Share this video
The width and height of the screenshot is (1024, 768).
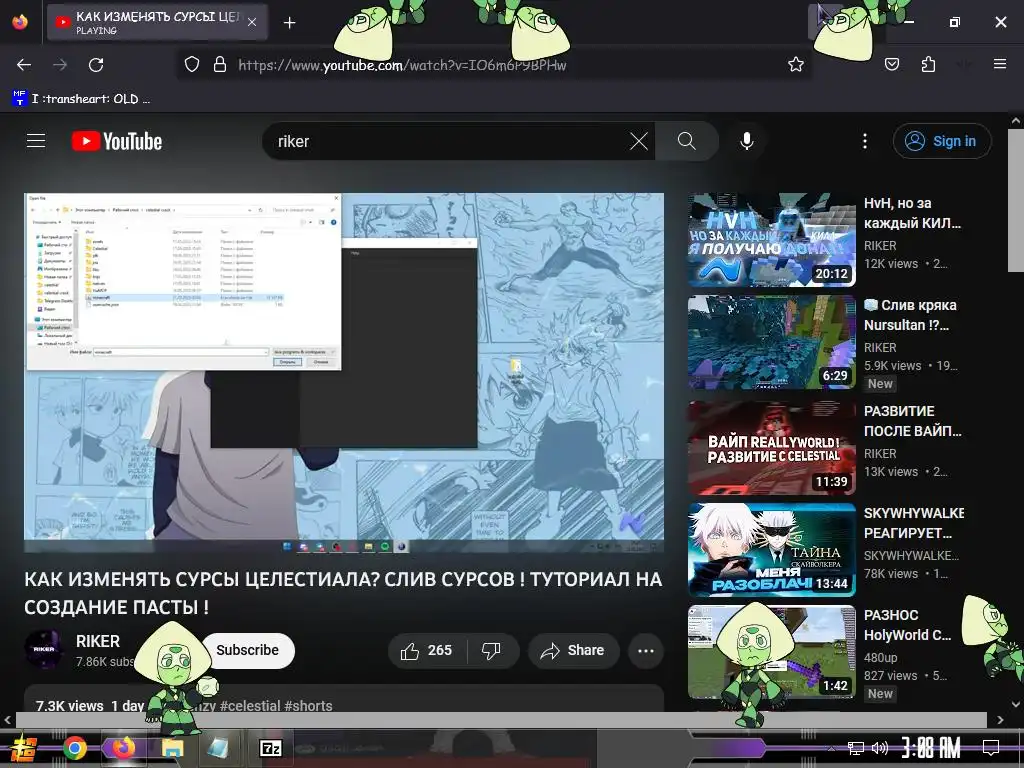pyautogui.click(x=573, y=650)
